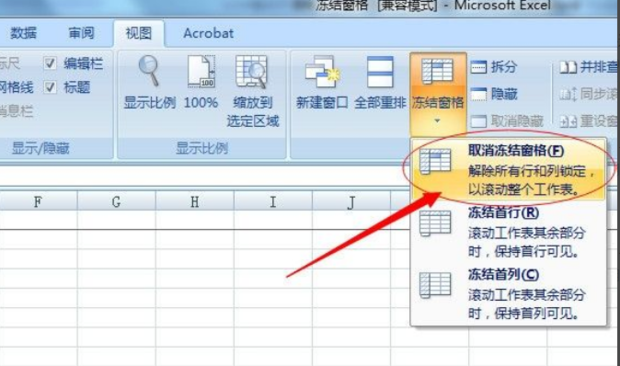
Task: Select column H header
Action: [195, 202]
